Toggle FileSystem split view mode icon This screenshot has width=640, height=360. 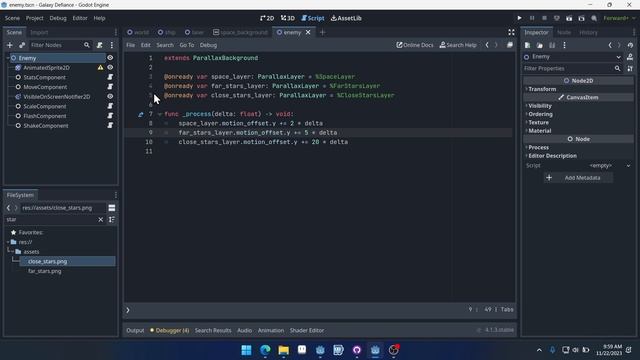coord(112,208)
